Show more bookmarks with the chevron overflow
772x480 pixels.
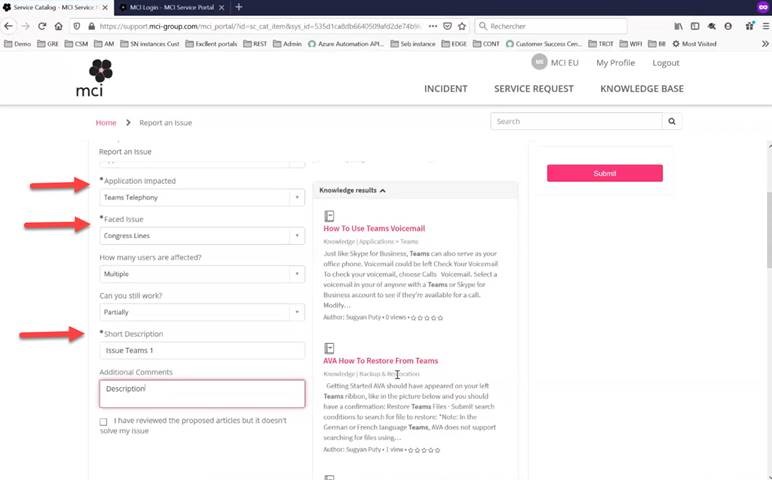click(x=765, y=44)
